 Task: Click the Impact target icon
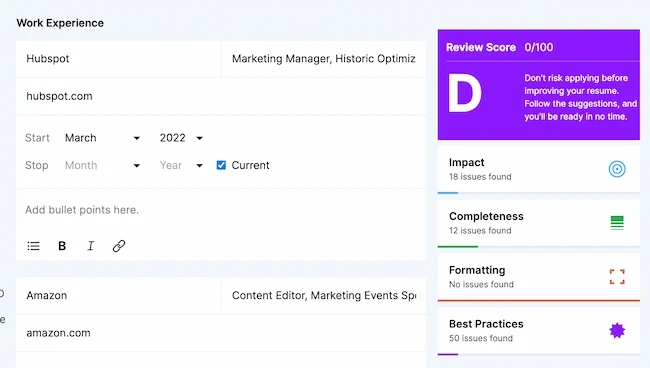coord(617,169)
